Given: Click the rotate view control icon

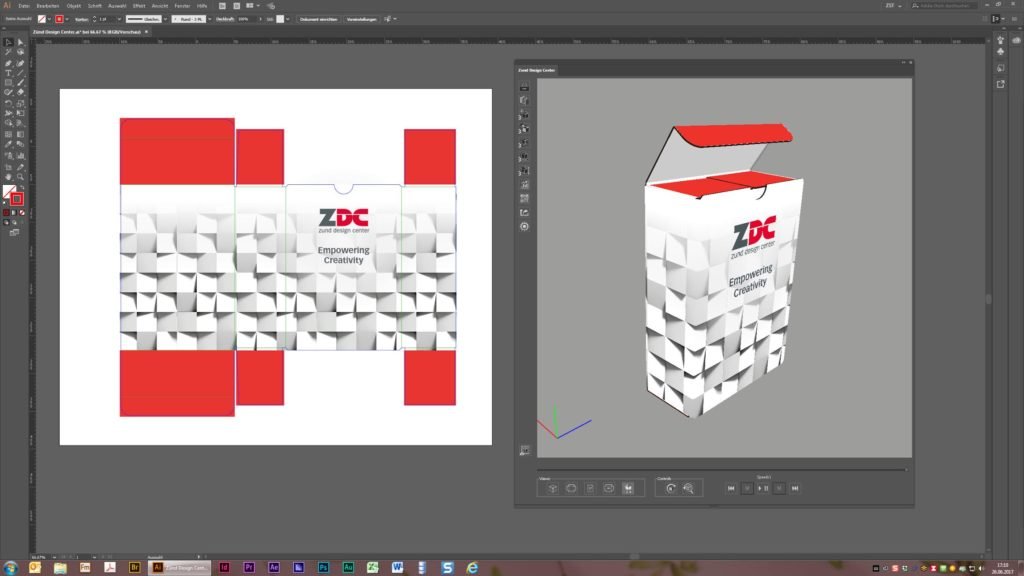Looking at the screenshot, I should coord(670,488).
